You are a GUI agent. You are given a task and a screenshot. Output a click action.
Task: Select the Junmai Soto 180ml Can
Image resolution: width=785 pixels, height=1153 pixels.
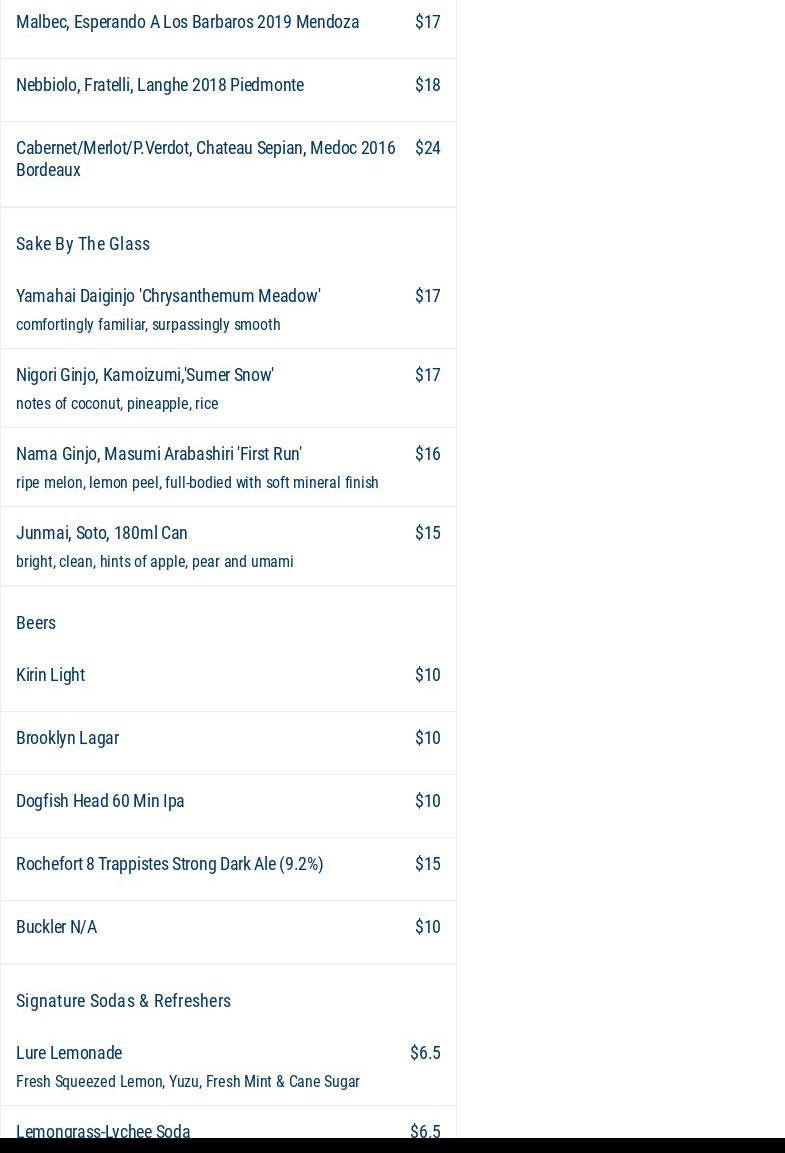point(102,533)
